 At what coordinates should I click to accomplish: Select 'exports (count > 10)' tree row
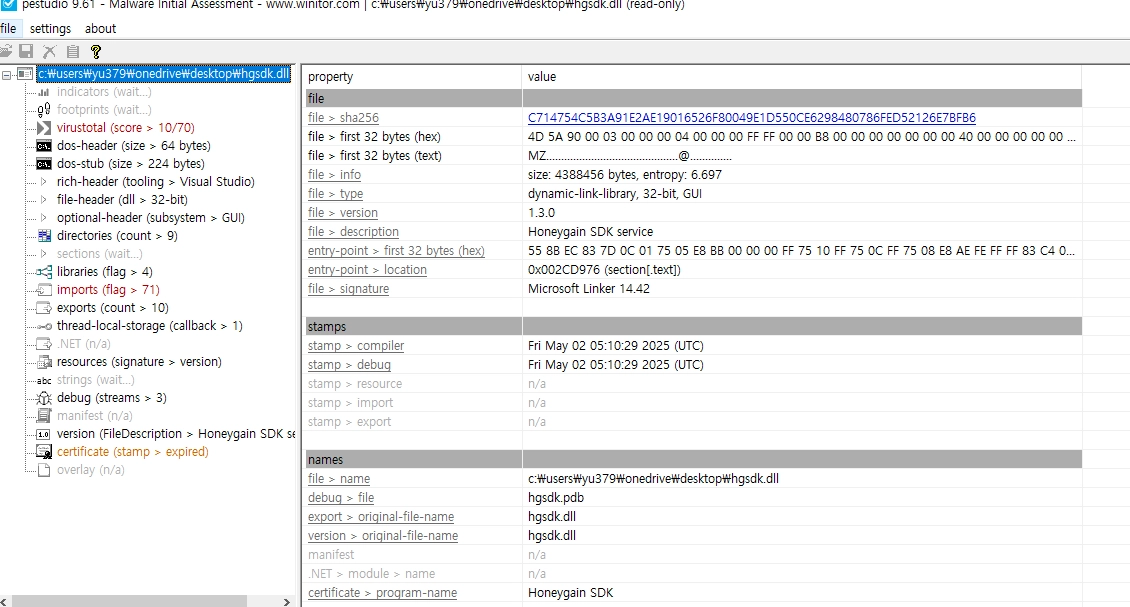[x=112, y=308]
